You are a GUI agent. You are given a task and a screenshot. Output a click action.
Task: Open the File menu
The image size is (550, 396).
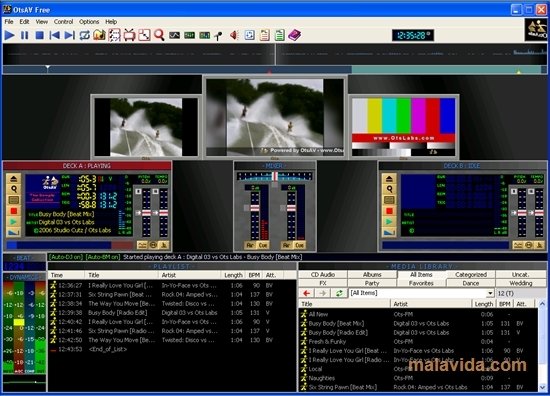point(9,22)
